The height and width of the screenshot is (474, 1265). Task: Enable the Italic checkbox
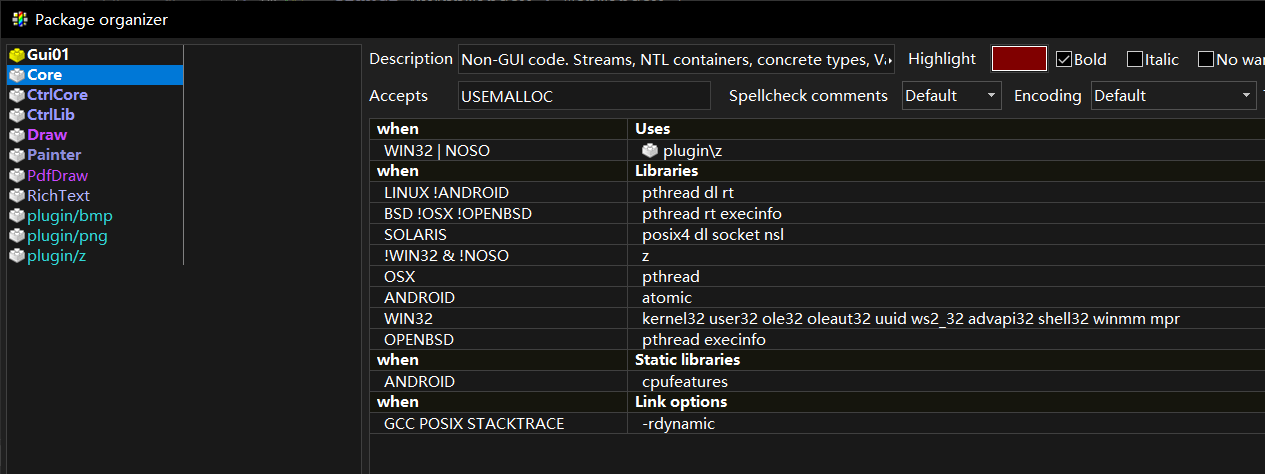[1135, 59]
